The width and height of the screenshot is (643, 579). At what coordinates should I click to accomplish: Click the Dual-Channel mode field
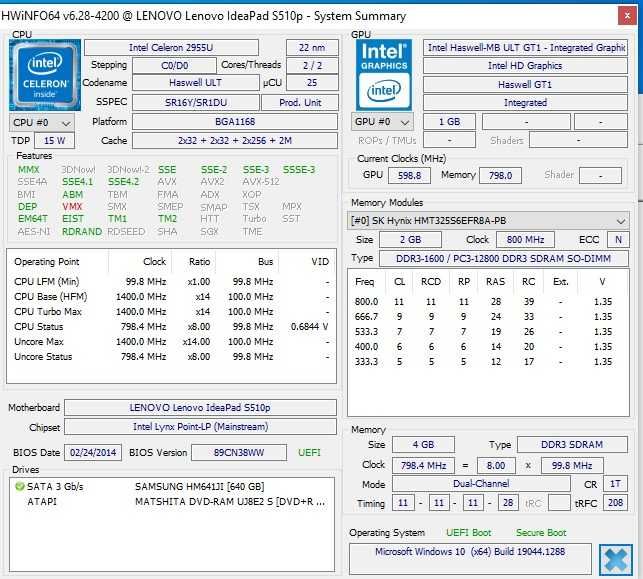click(x=481, y=484)
